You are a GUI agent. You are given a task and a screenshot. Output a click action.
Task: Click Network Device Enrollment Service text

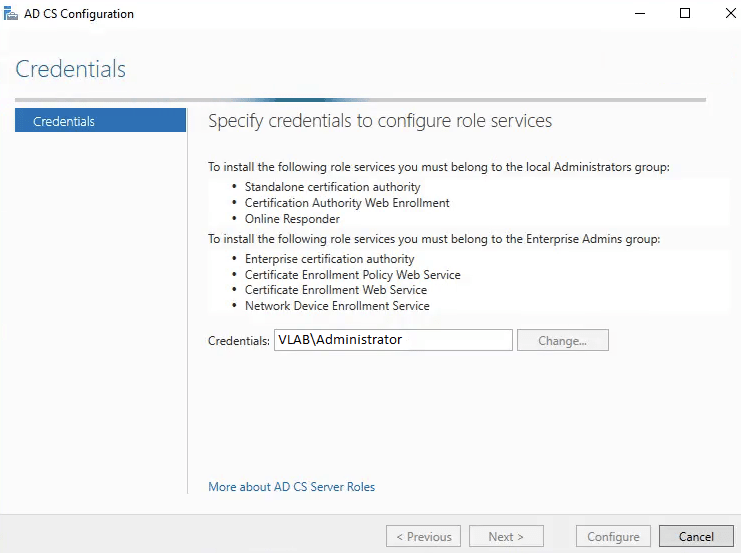(x=337, y=306)
